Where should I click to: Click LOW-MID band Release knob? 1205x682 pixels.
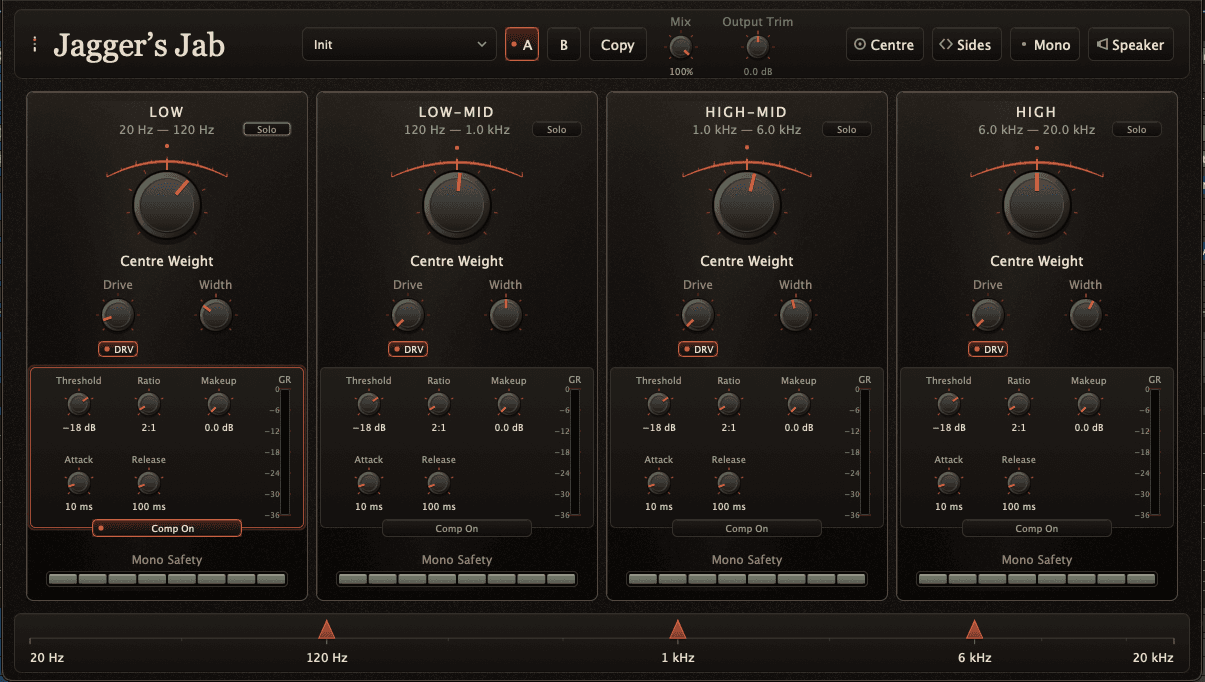pos(438,483)
